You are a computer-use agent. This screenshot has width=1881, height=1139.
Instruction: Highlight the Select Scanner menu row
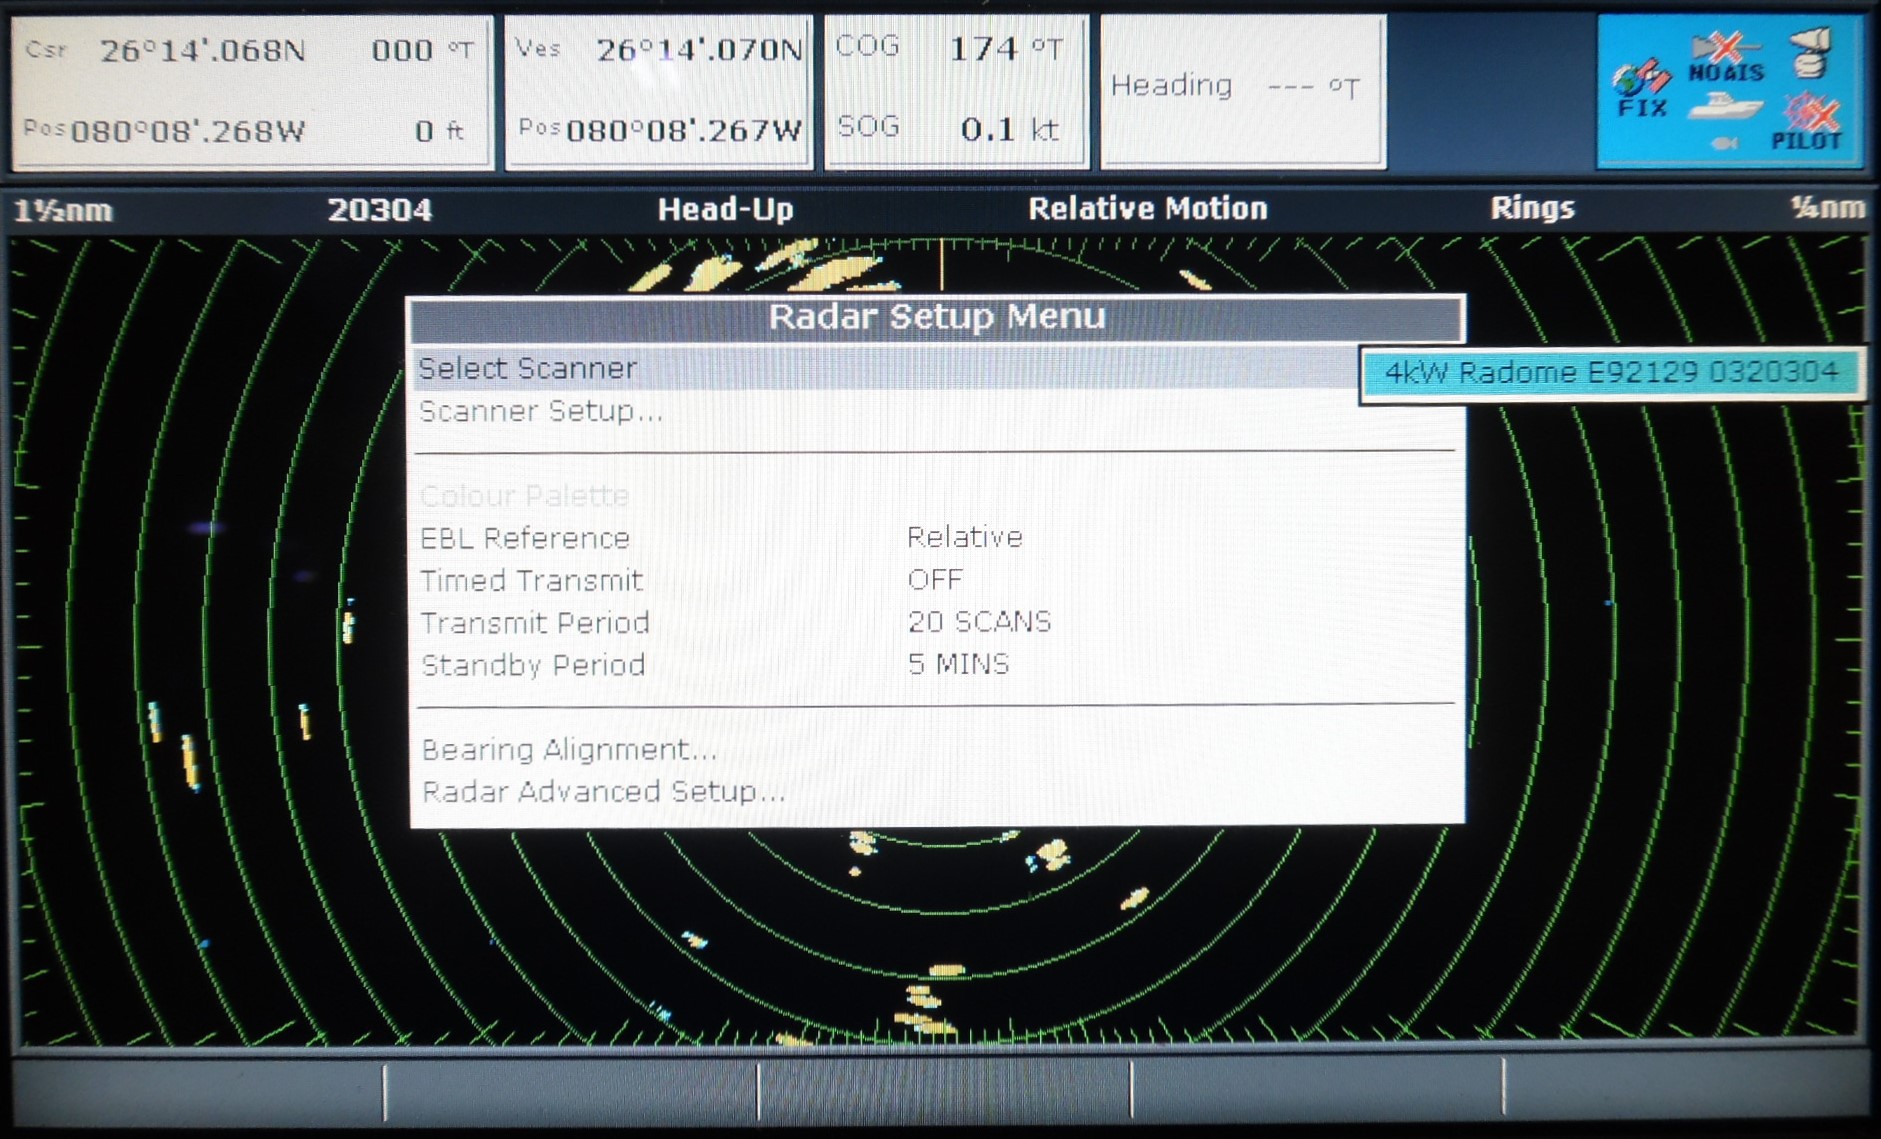coord(528,369)
